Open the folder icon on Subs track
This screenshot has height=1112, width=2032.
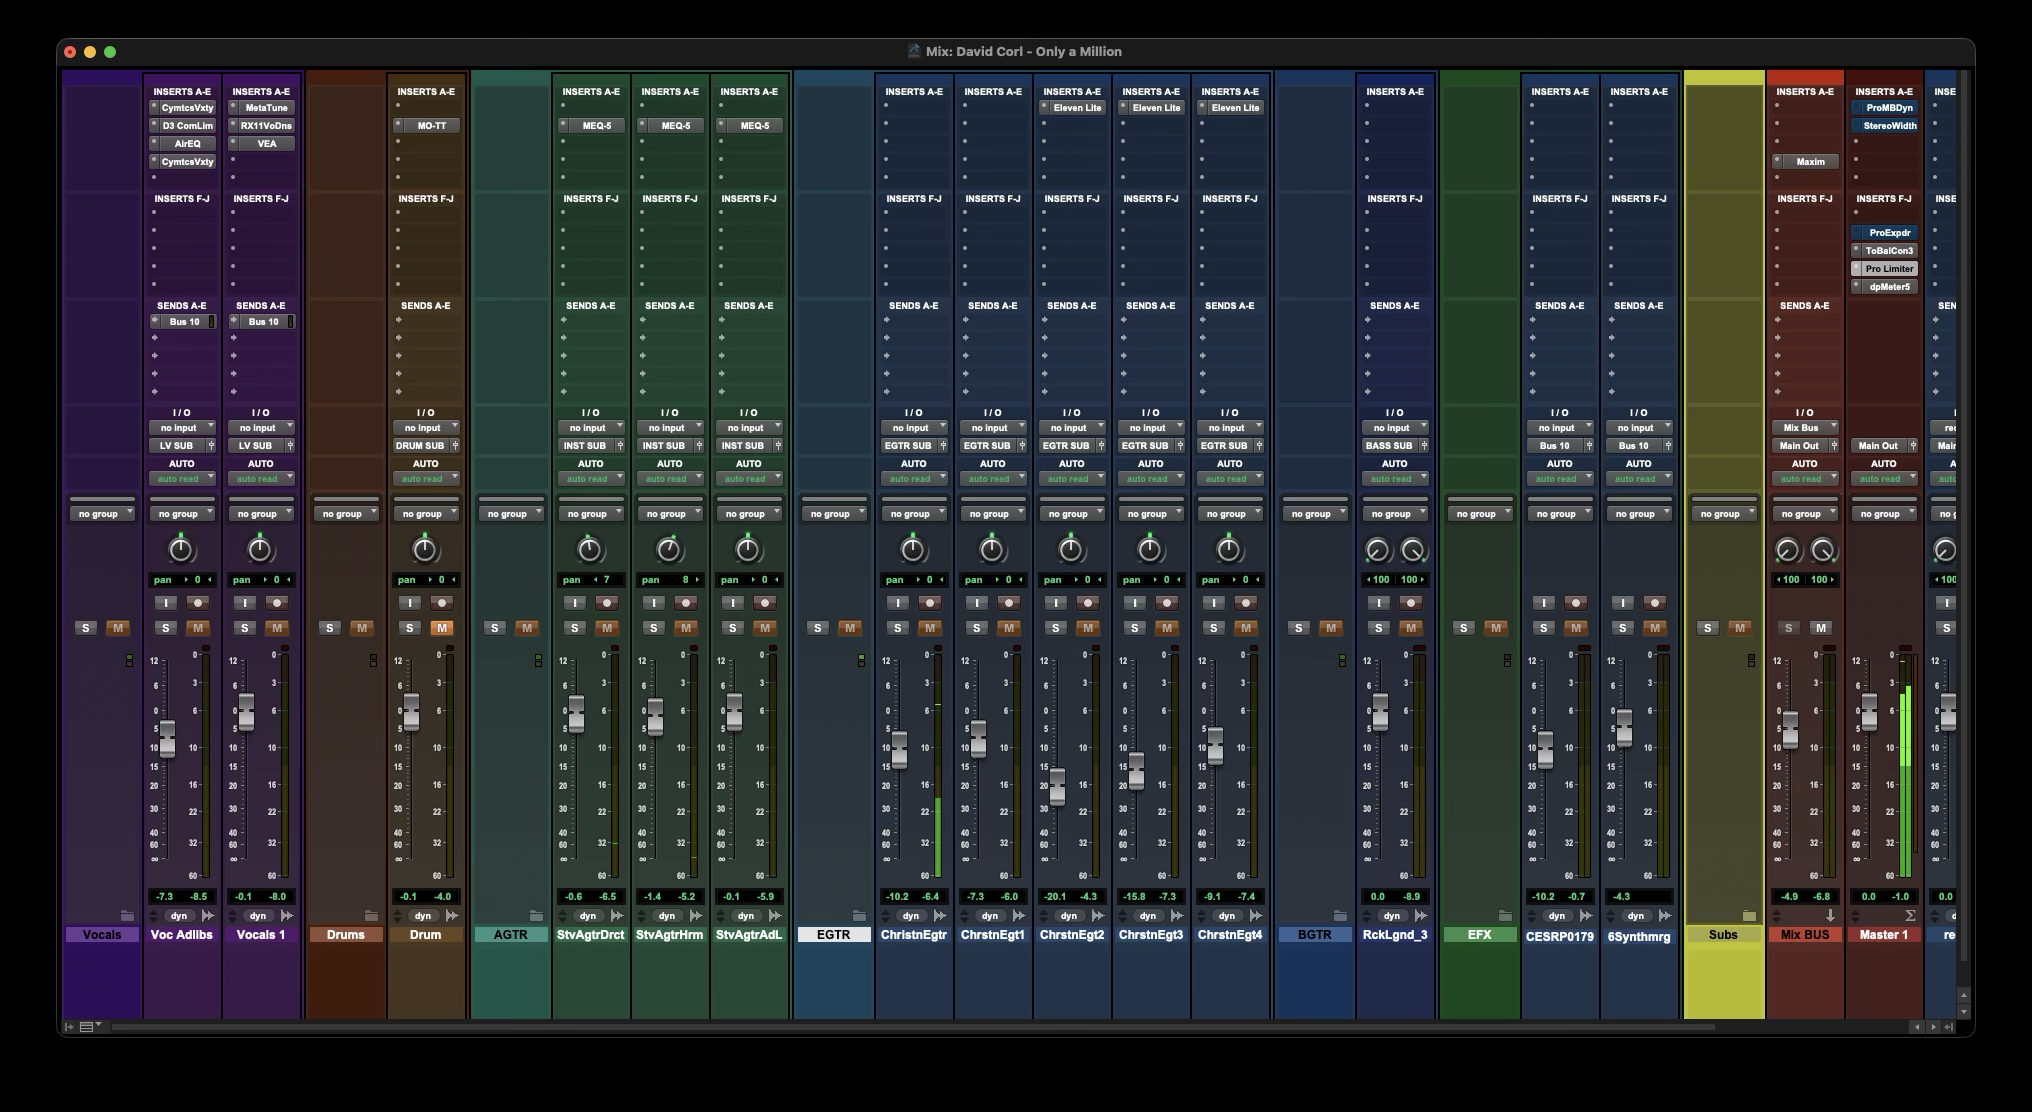click(x=1749, y=916)
